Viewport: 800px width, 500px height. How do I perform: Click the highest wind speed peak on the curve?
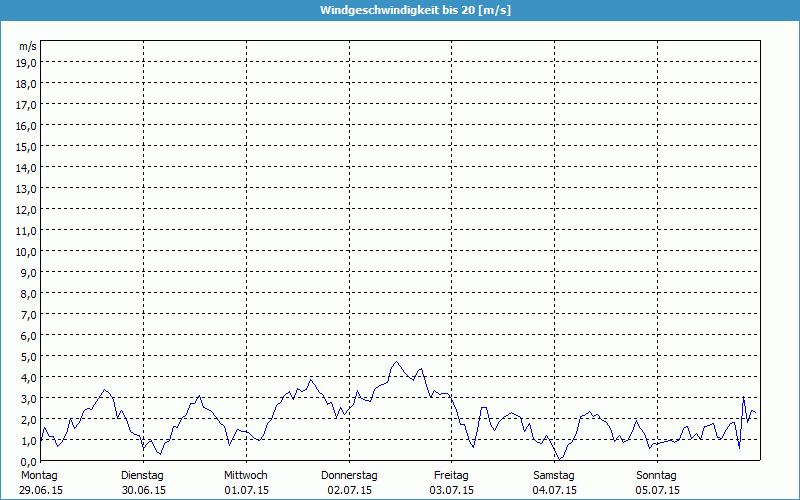point(397,362)
